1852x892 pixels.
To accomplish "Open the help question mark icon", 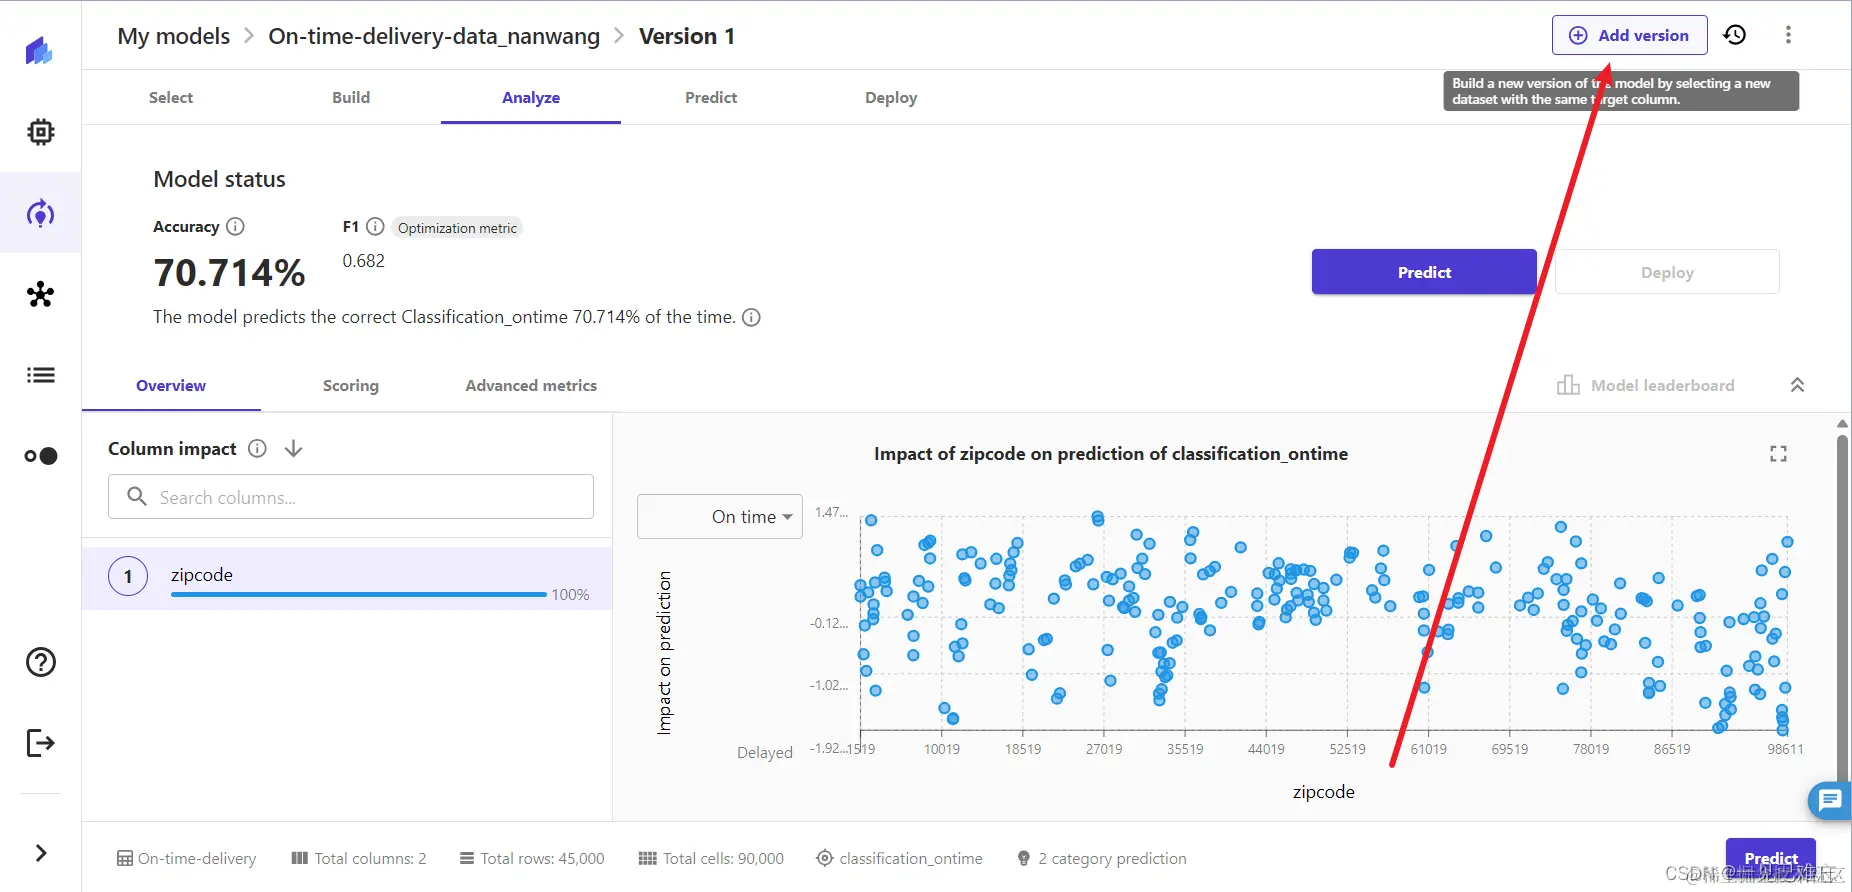I will tap(41, 662).
